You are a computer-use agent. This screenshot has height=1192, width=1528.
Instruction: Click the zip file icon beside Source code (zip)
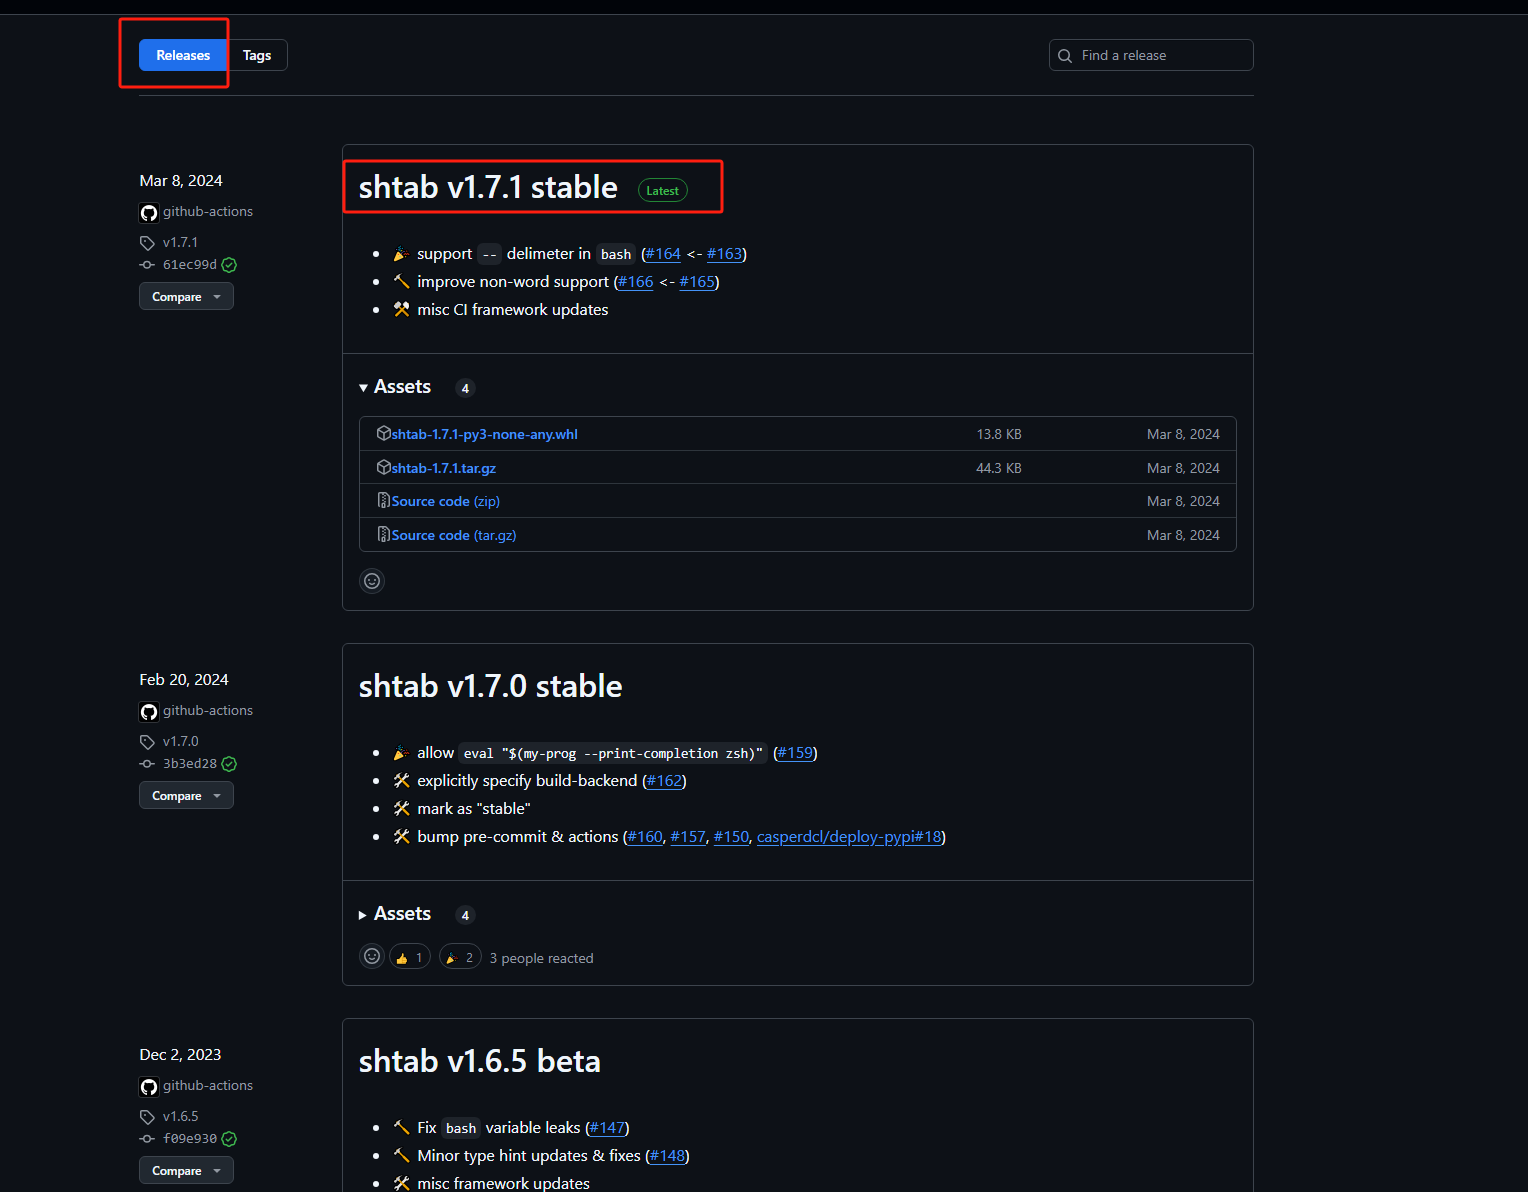point(383,501)
